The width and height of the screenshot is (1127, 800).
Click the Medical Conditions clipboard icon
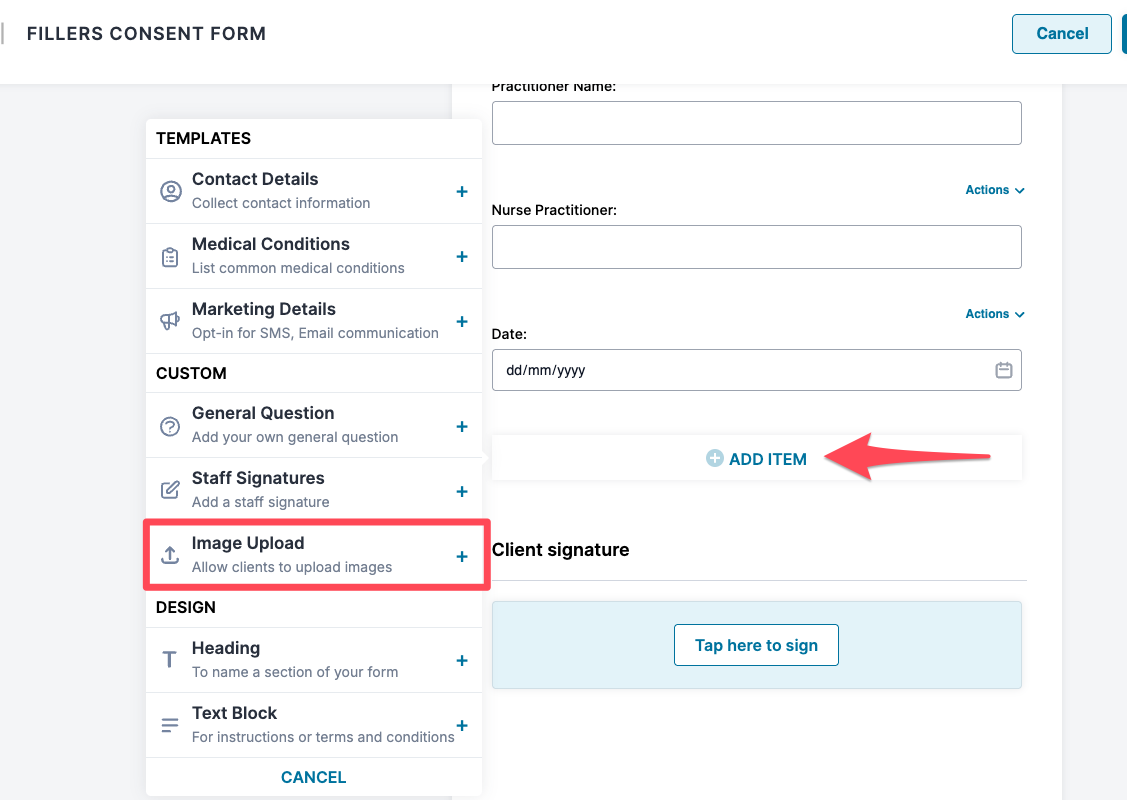tap(171, 256)
